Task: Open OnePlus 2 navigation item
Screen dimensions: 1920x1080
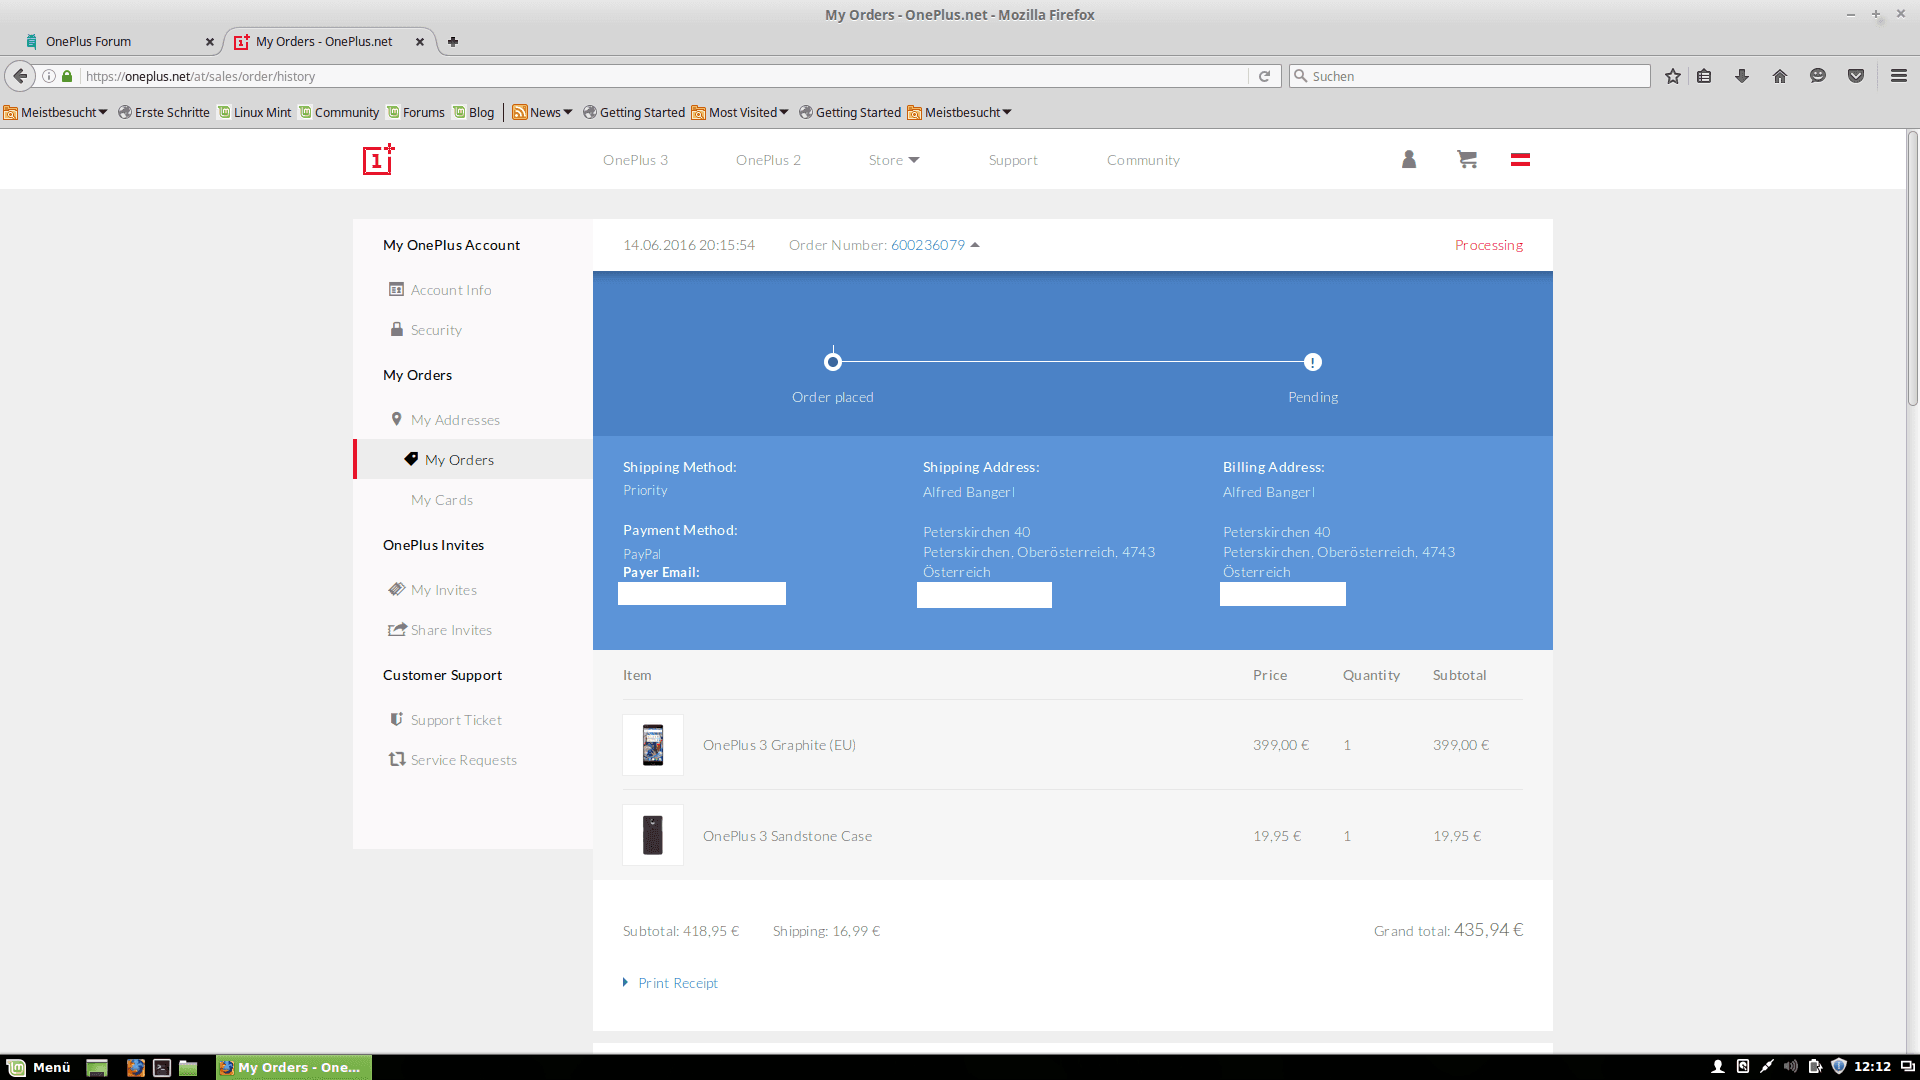Action: point(768,160)
